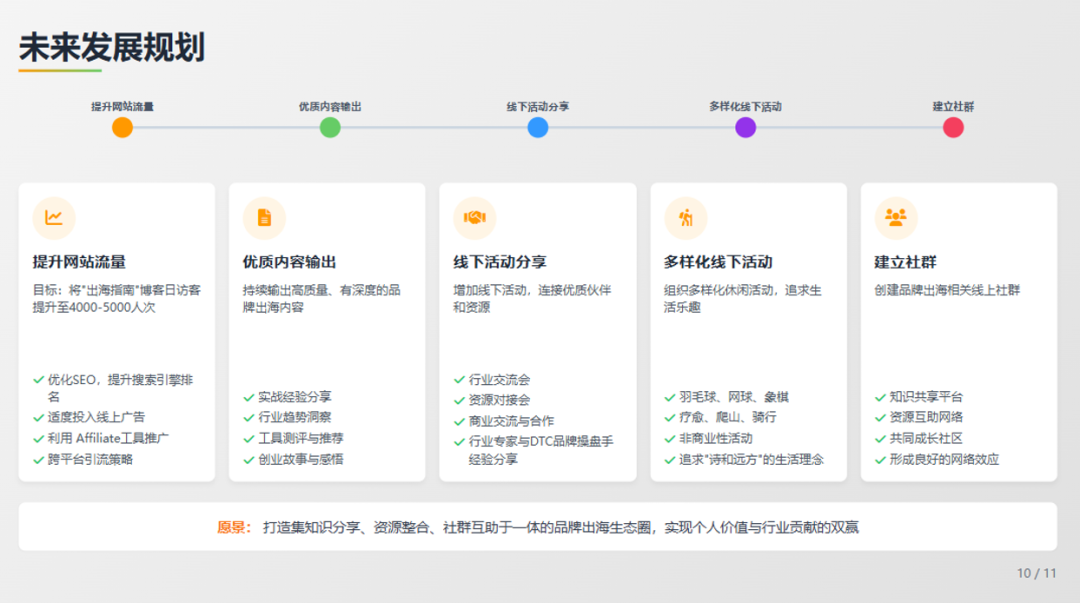Click the page indicator 10 / 11
This screenshot has height=603, width=1080.
click(1037, 573)
